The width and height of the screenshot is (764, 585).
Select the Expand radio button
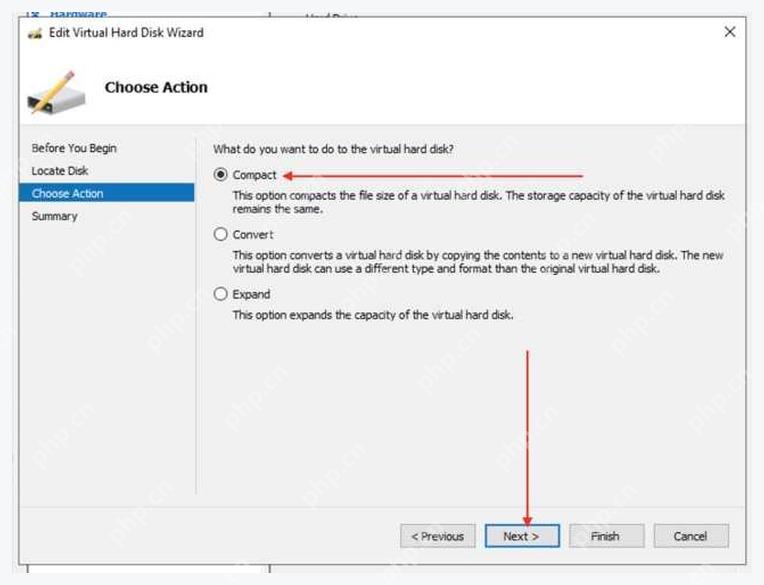[221, 294]
